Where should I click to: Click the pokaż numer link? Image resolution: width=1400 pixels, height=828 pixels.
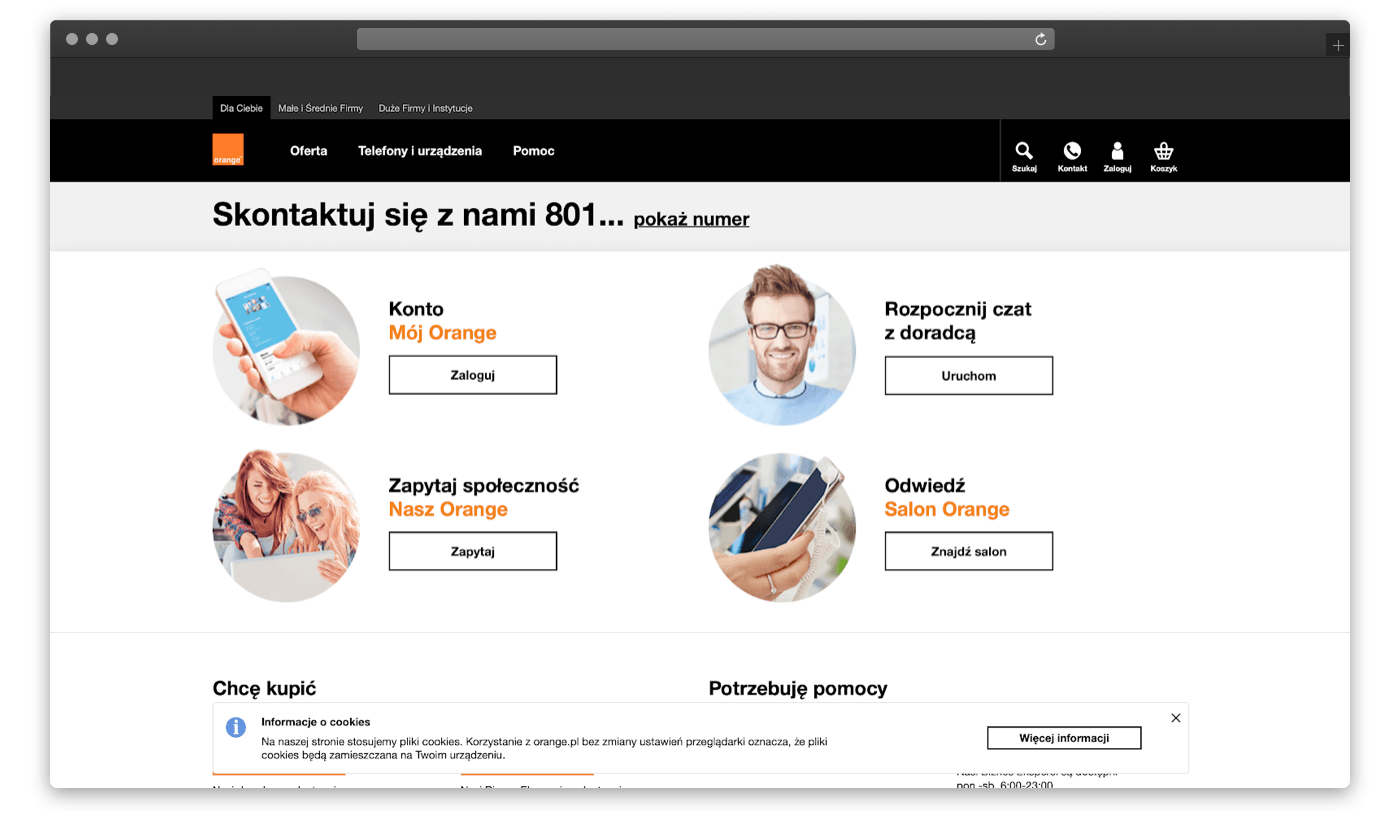(x=691, y=219)
